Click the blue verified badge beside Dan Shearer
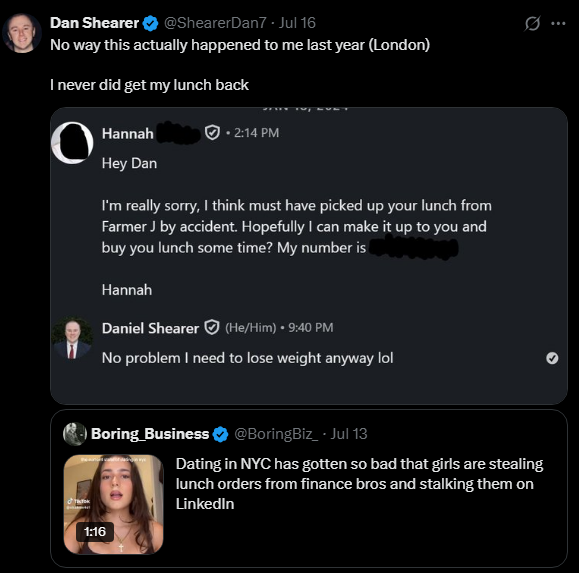 [150, 23]
